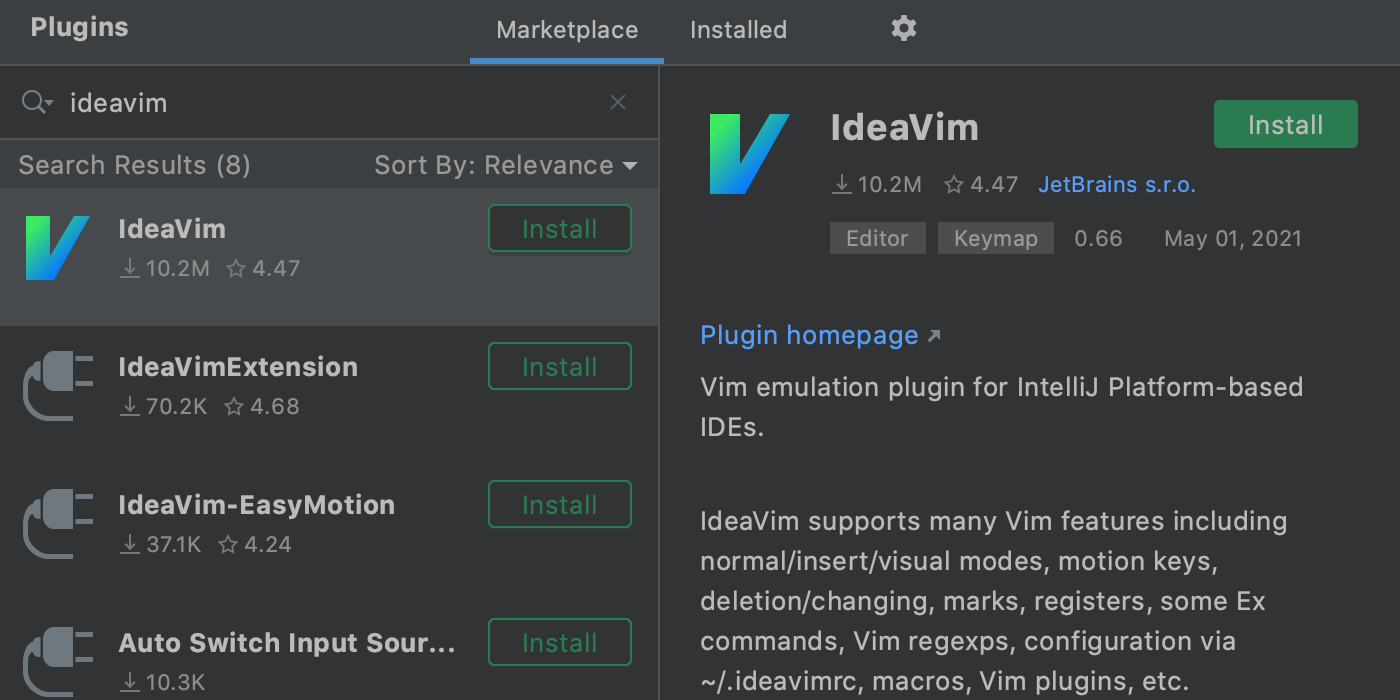This screenshot has width=1400, height=700.
Task: Install the IdeaVimExtension plugin
Action: [x=560, y=367]
